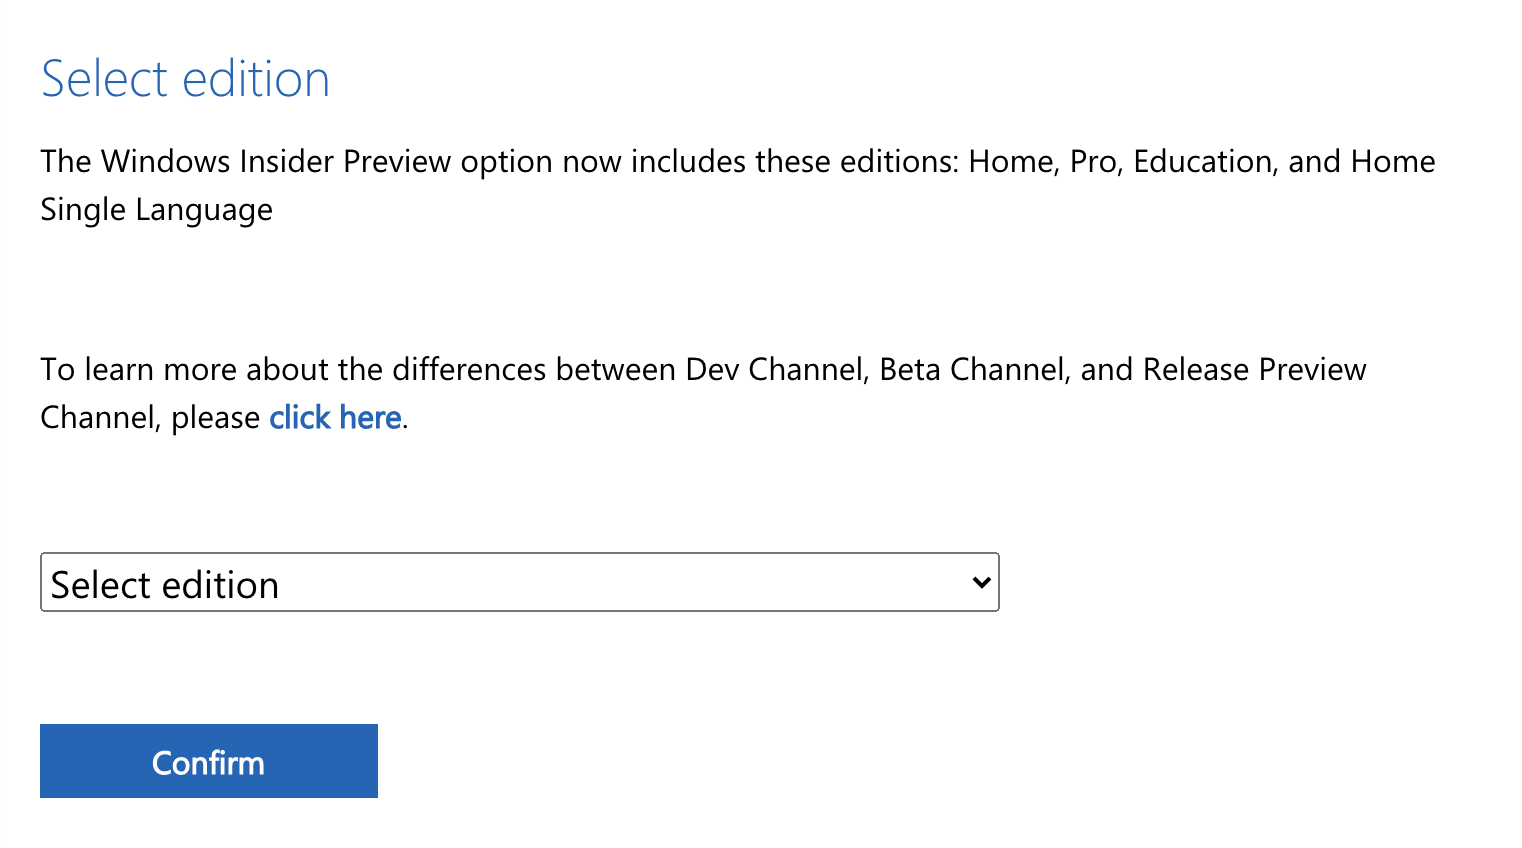Click the dropdown chevron arrow
The image size is (1522, 848).
coord(981,582)
